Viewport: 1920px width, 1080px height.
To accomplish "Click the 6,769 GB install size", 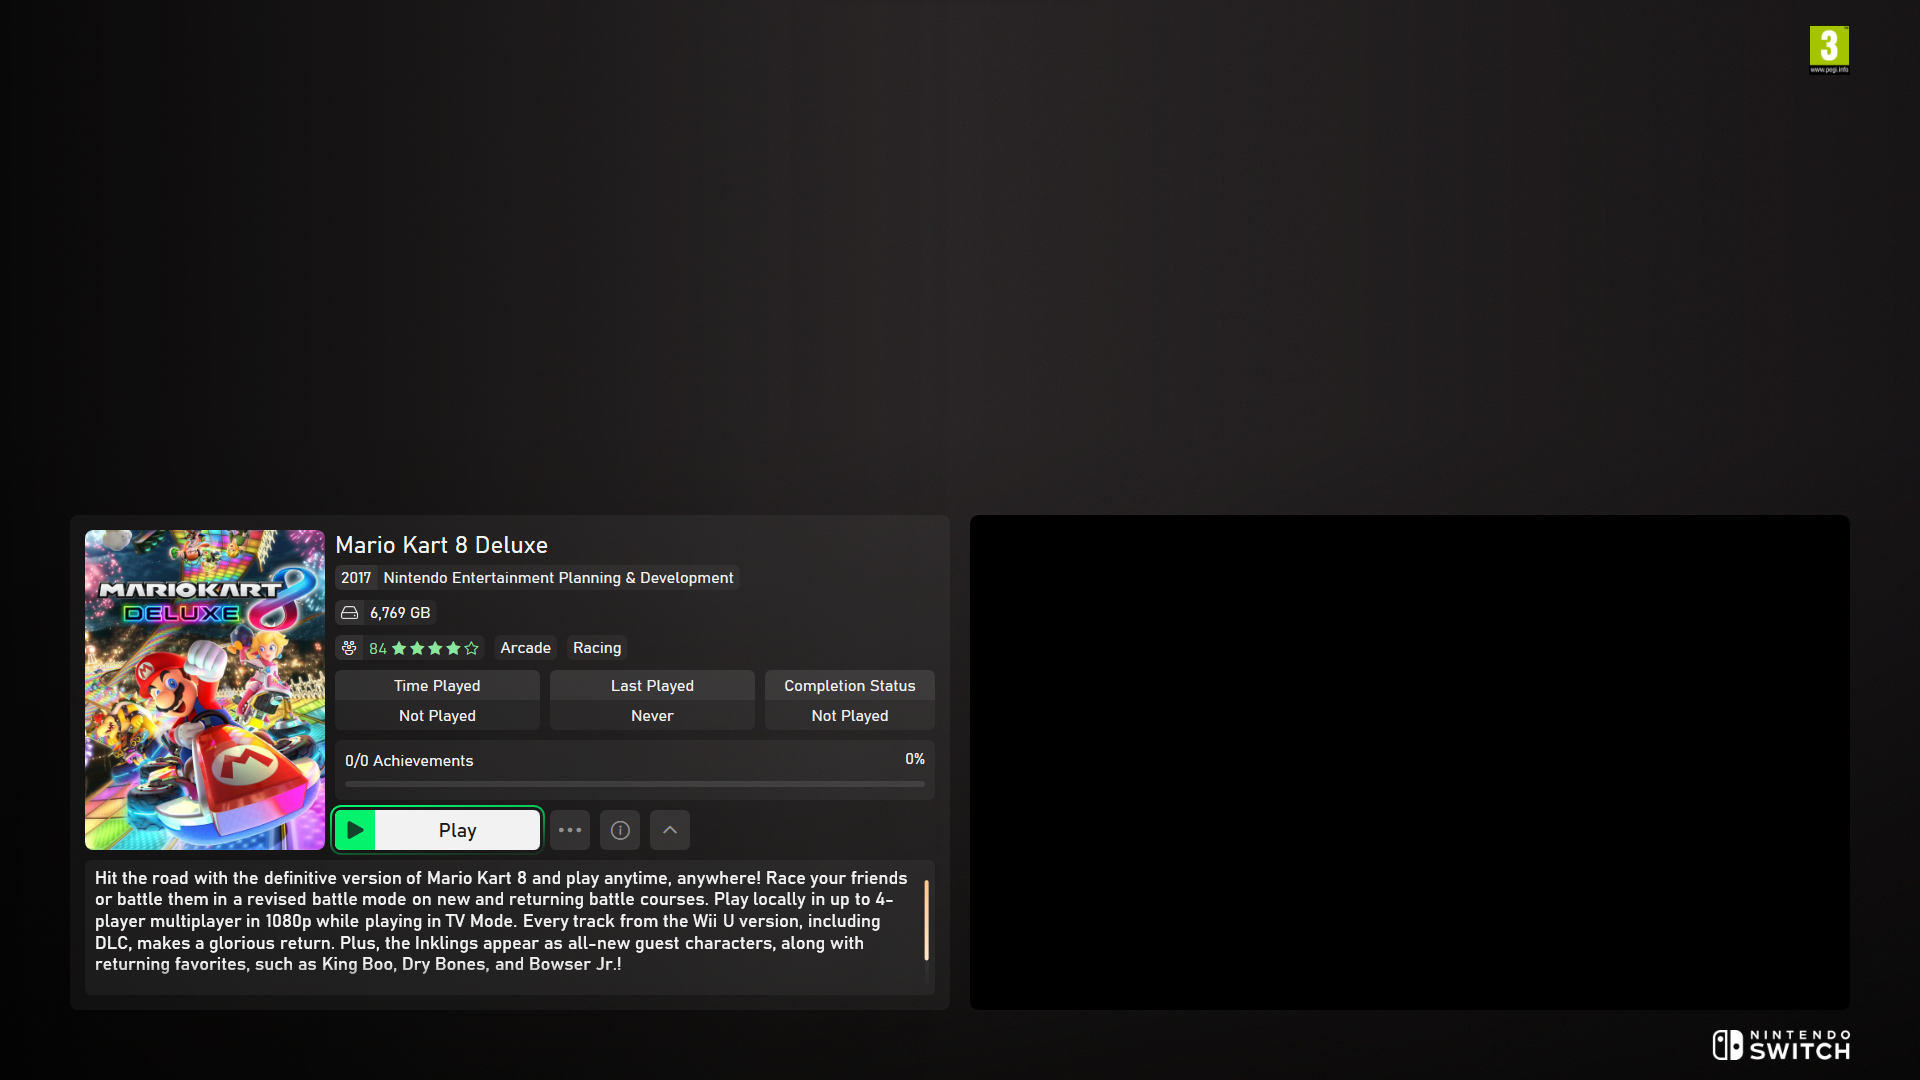I will [x=400, y=613].
